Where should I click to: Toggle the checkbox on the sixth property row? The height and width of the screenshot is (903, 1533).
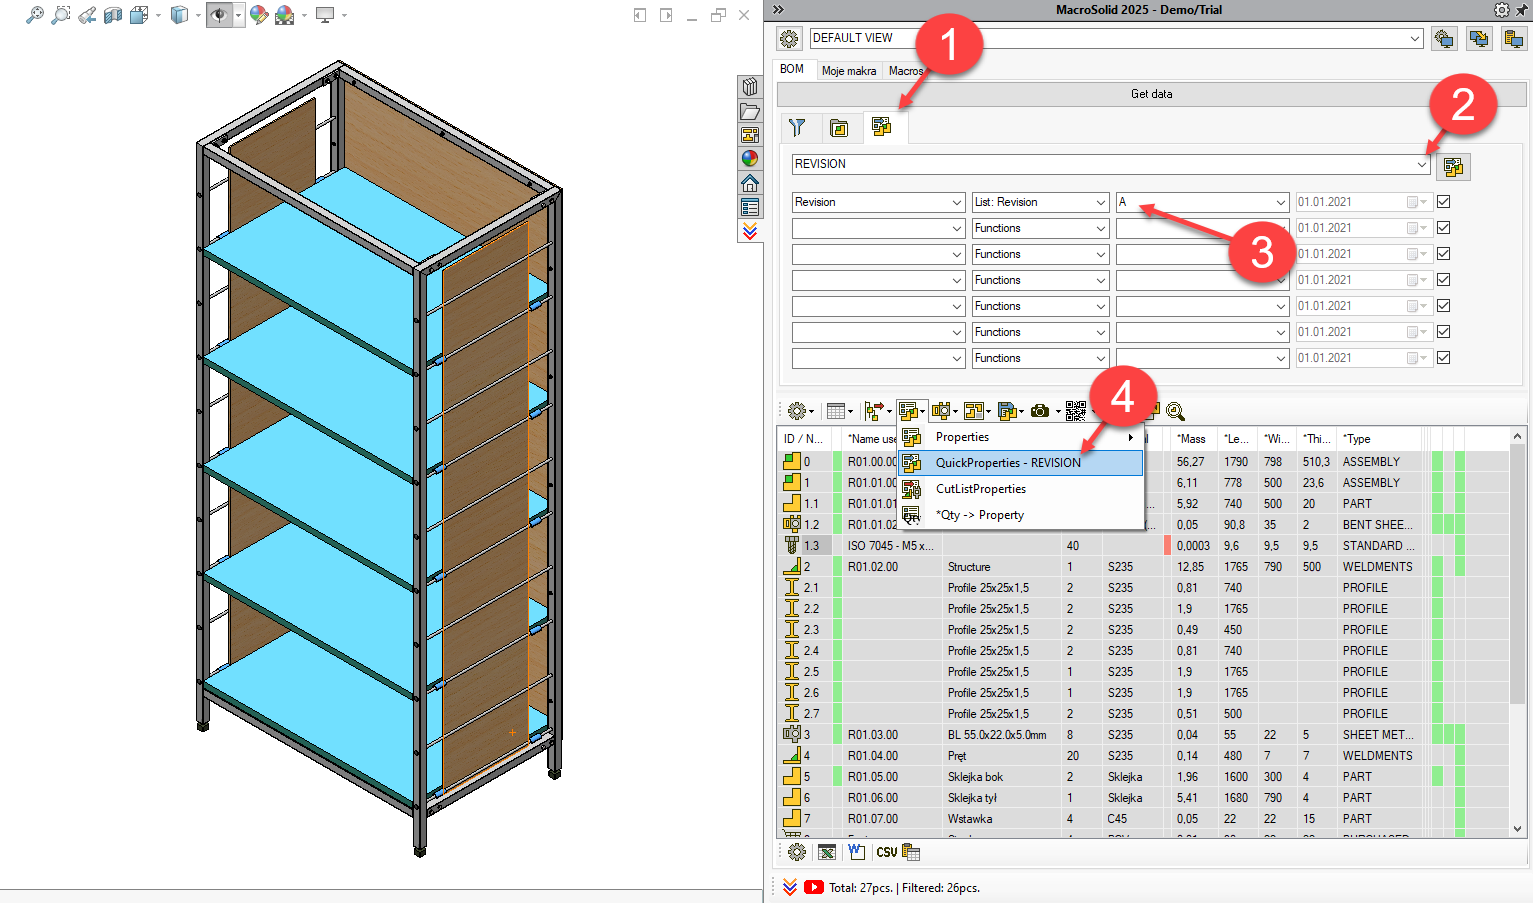pos(1443,332)
